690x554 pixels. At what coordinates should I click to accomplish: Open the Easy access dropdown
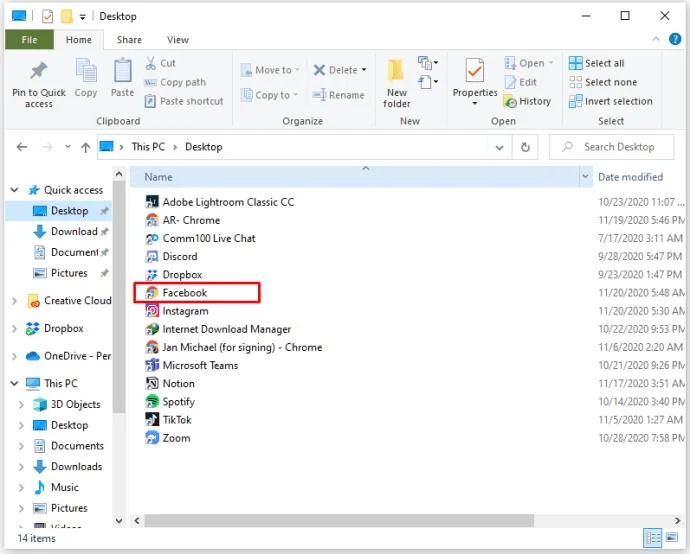(x=428, y=82)
